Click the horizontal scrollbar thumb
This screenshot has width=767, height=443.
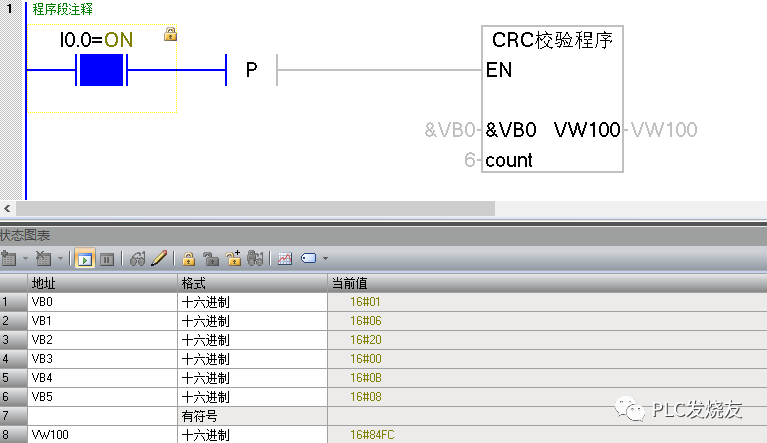coord(255,208)
